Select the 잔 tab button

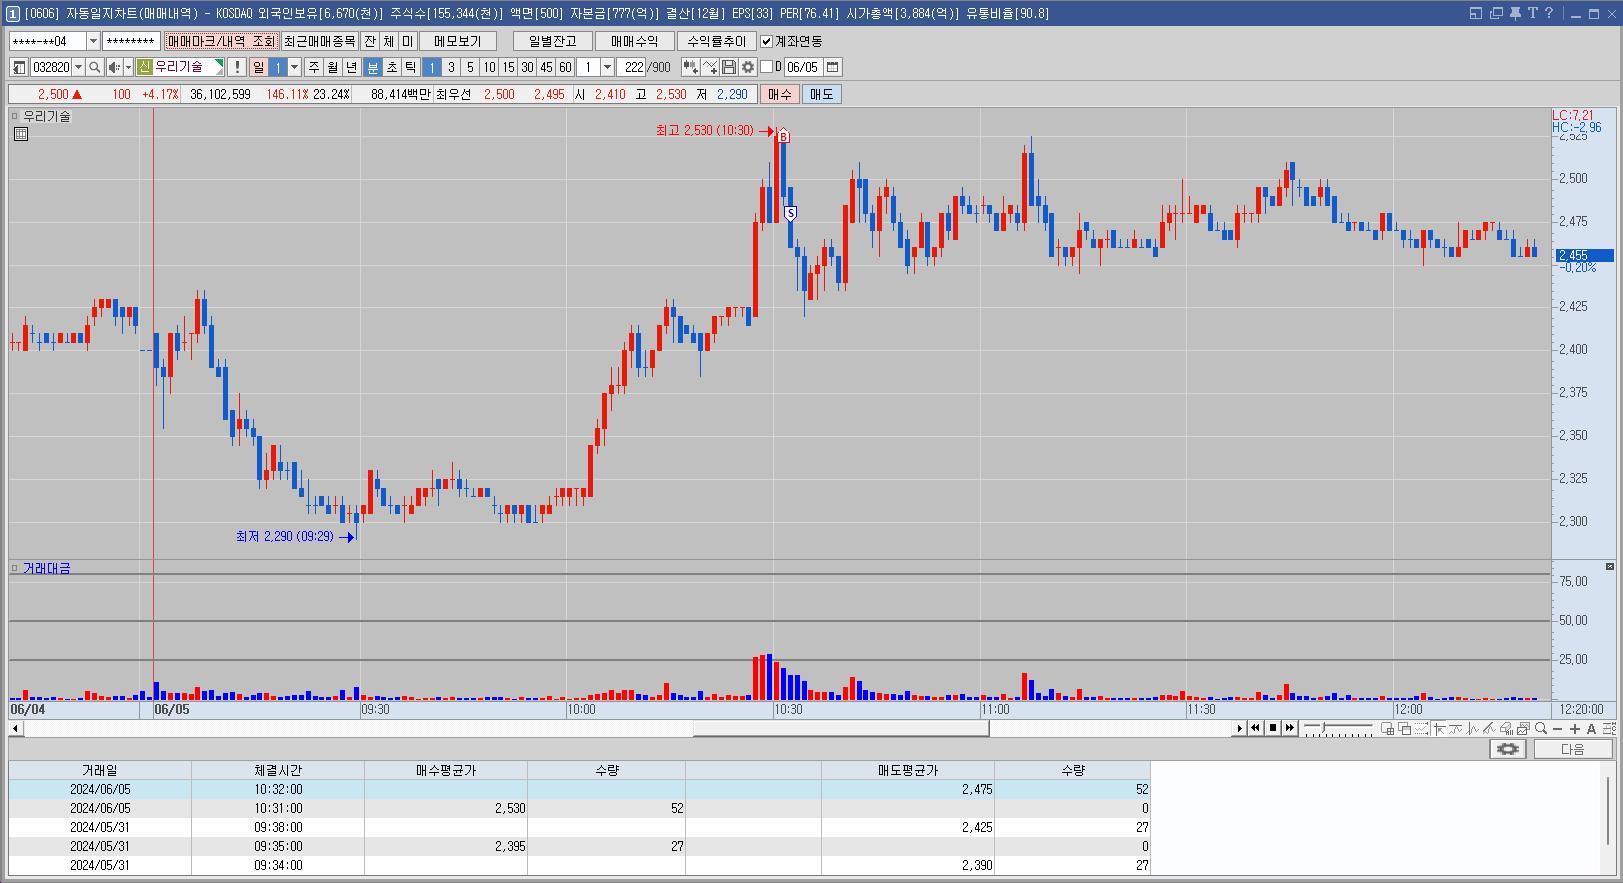(370, 41)
